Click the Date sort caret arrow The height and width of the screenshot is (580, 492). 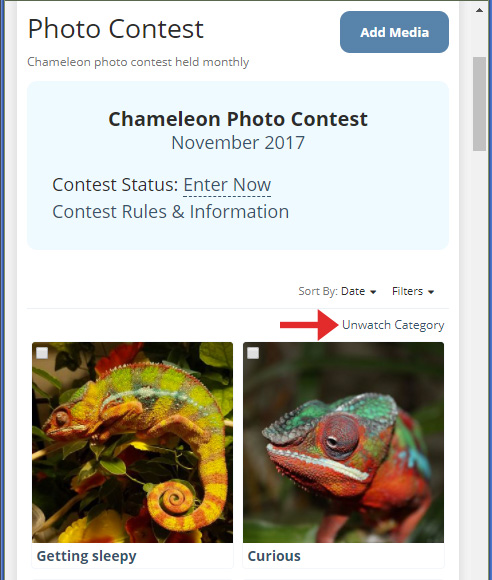pos(373,292)
